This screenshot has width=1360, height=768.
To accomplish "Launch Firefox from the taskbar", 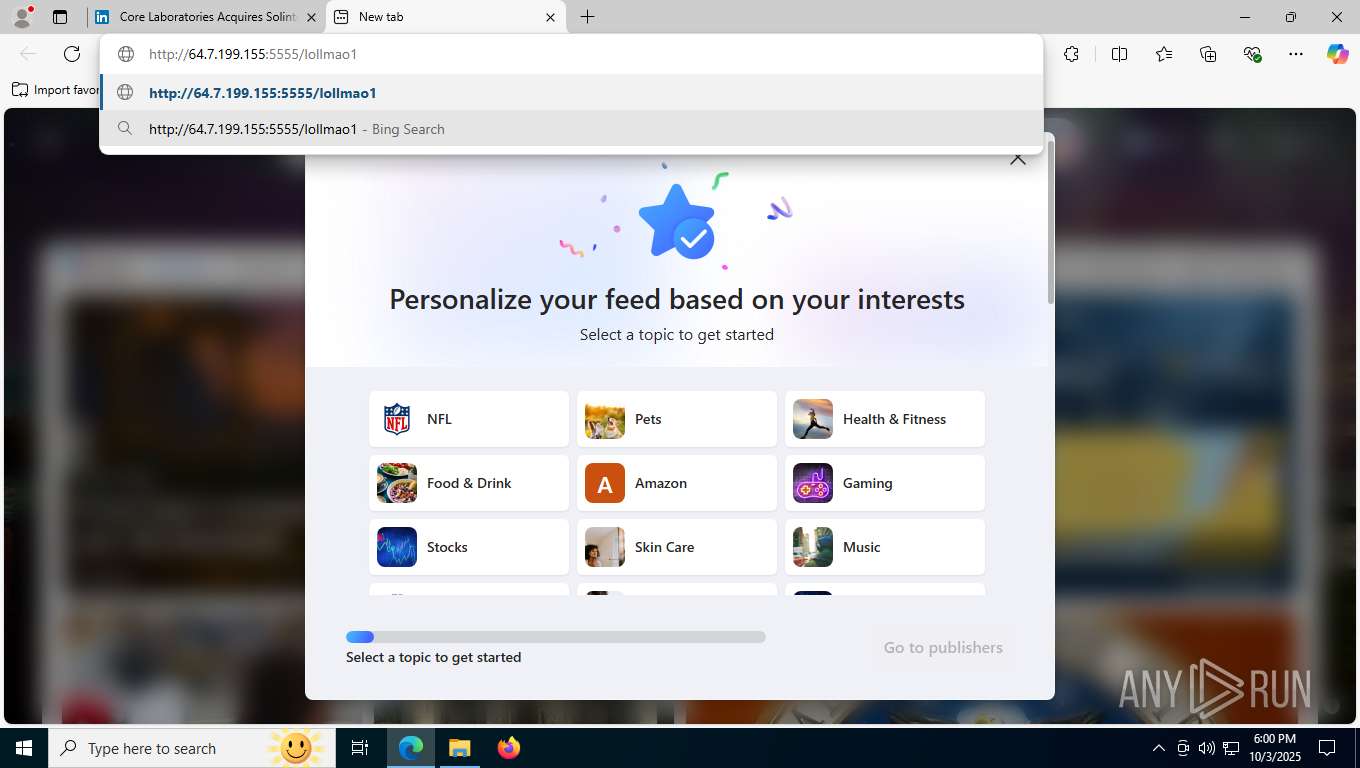I will click(509, 748).
